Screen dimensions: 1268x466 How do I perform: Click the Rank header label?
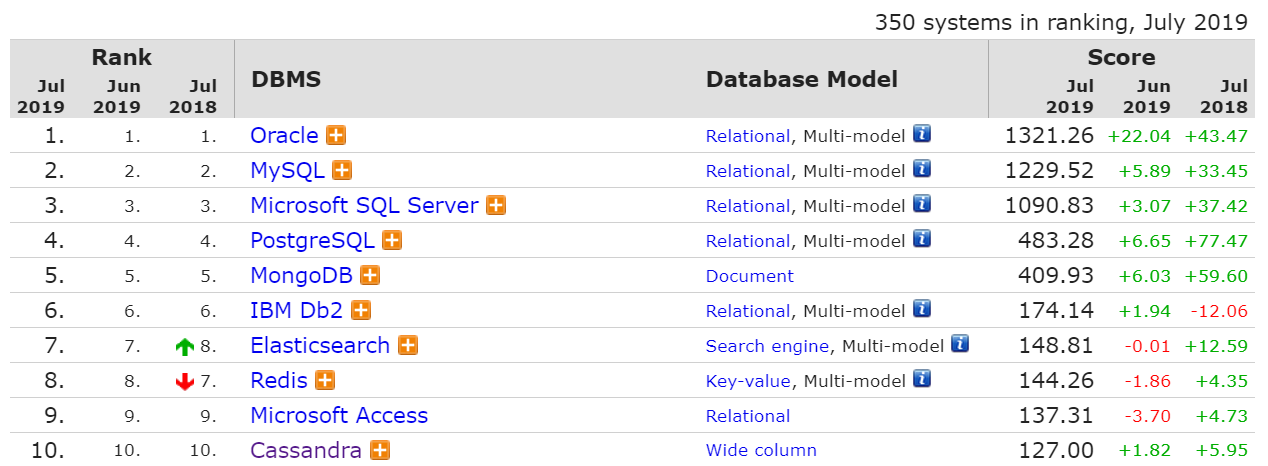122,57
